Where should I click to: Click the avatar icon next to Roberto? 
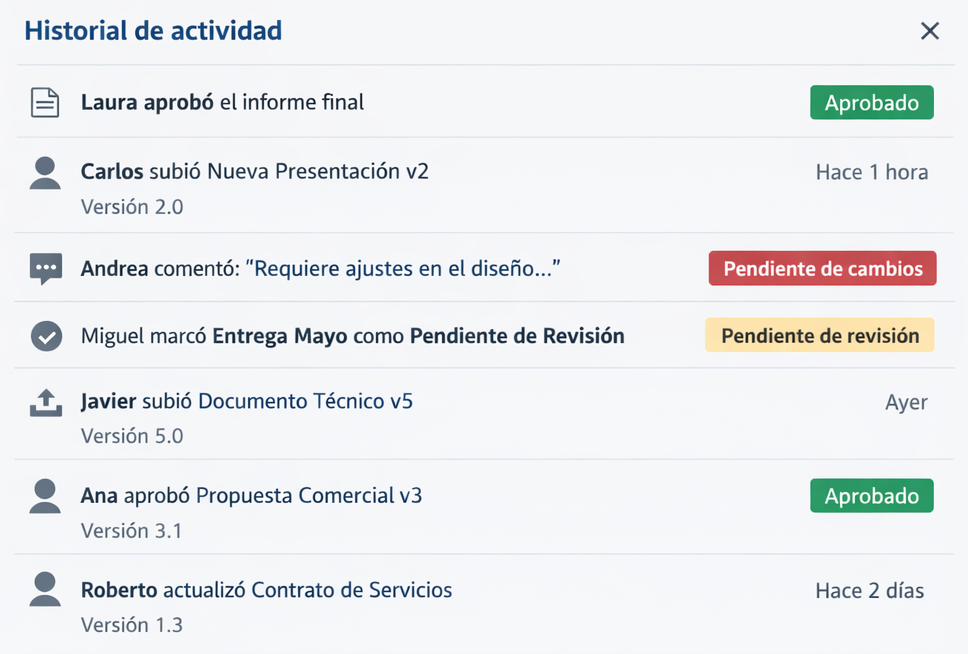44,590
